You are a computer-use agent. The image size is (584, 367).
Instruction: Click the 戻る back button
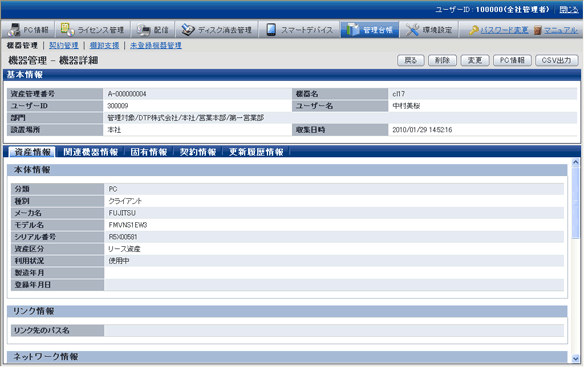411,60
